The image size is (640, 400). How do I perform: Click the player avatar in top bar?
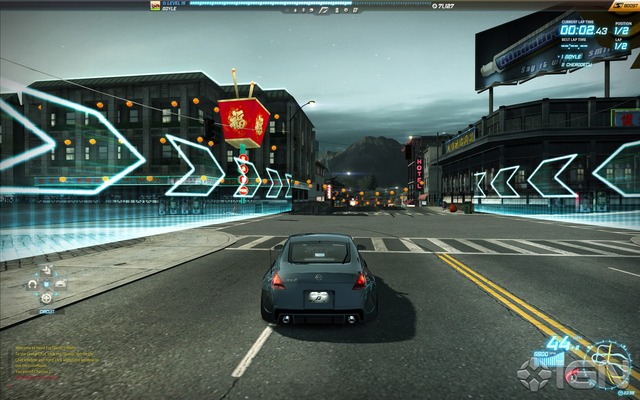click(155, 5)
